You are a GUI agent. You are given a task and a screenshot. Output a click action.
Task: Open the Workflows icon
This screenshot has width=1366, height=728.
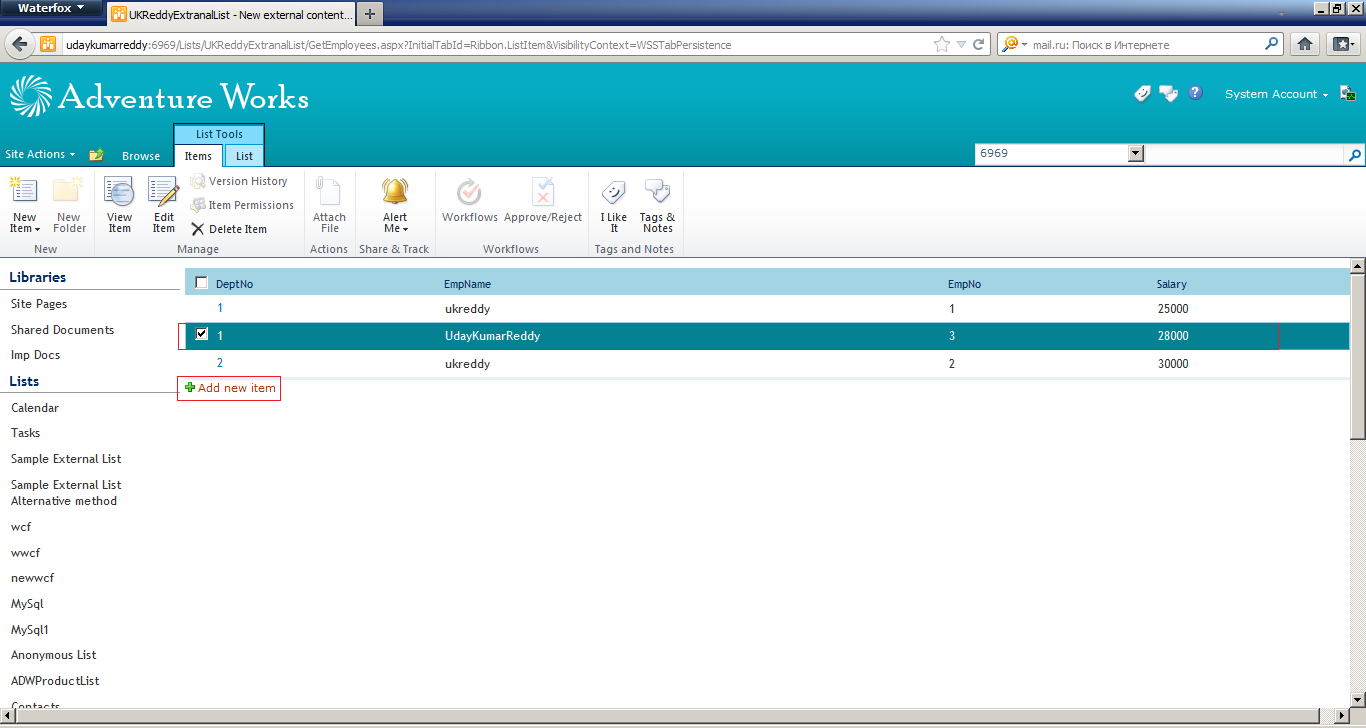(x=469, y=197)
